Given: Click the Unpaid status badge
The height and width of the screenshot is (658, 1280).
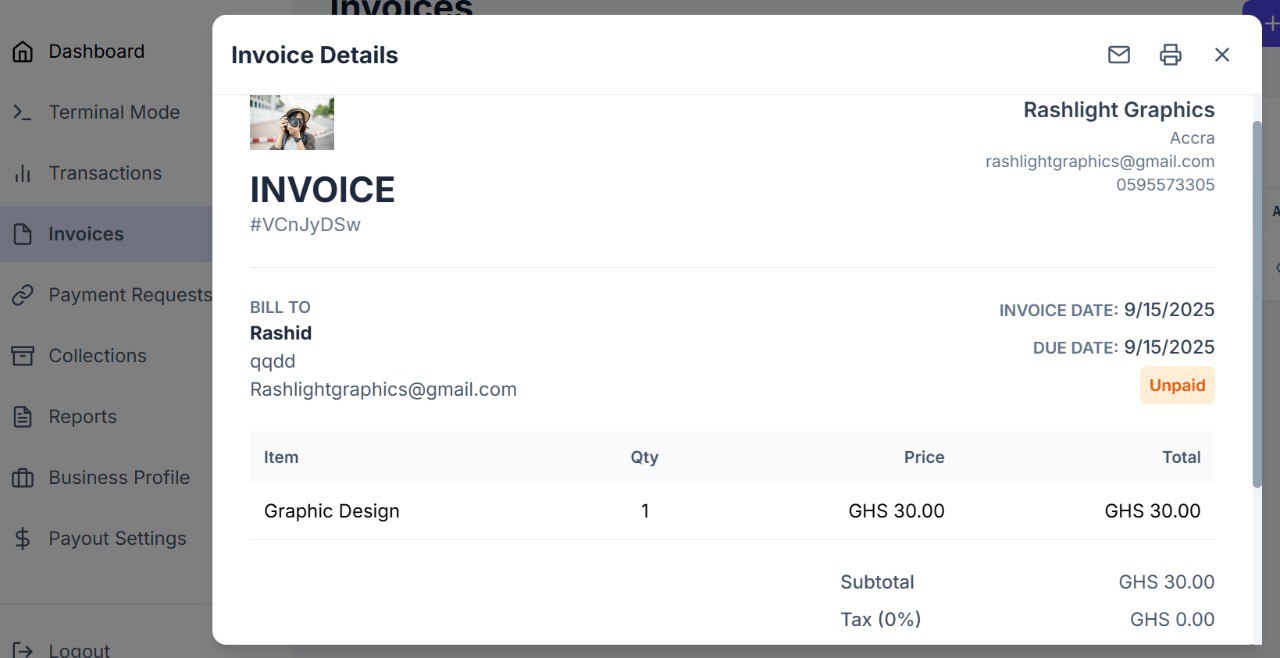Looking at the screenshot, I should (x=1177, y=385).
